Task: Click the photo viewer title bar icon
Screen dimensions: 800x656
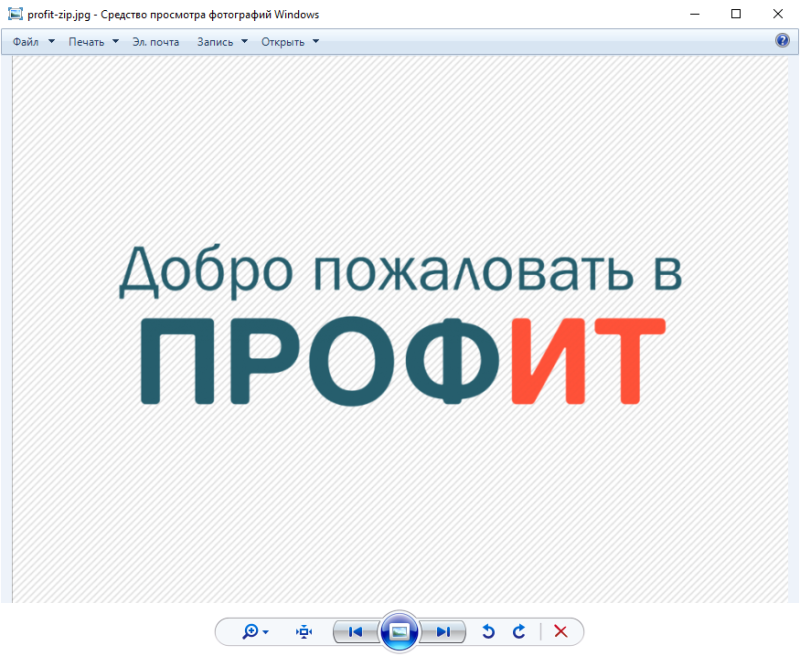Action: [15, 14]
